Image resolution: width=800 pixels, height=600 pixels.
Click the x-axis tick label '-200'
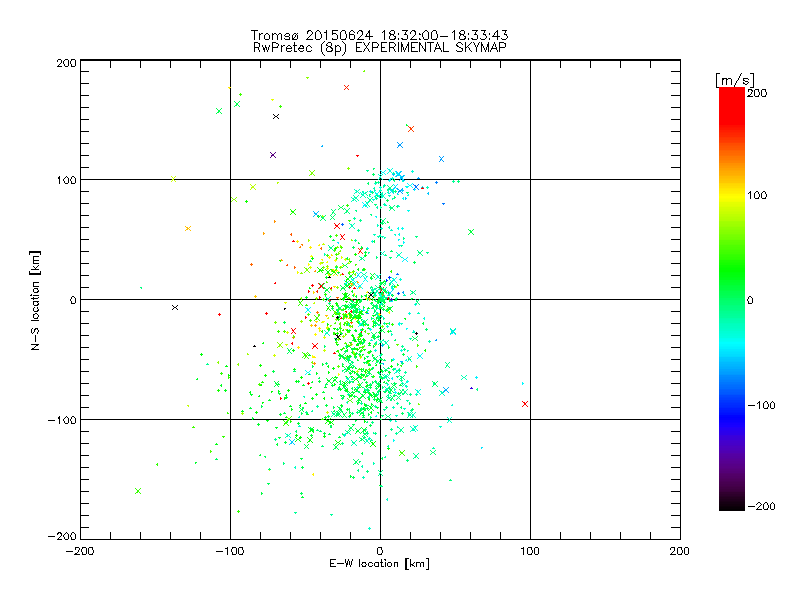point(80,552)
